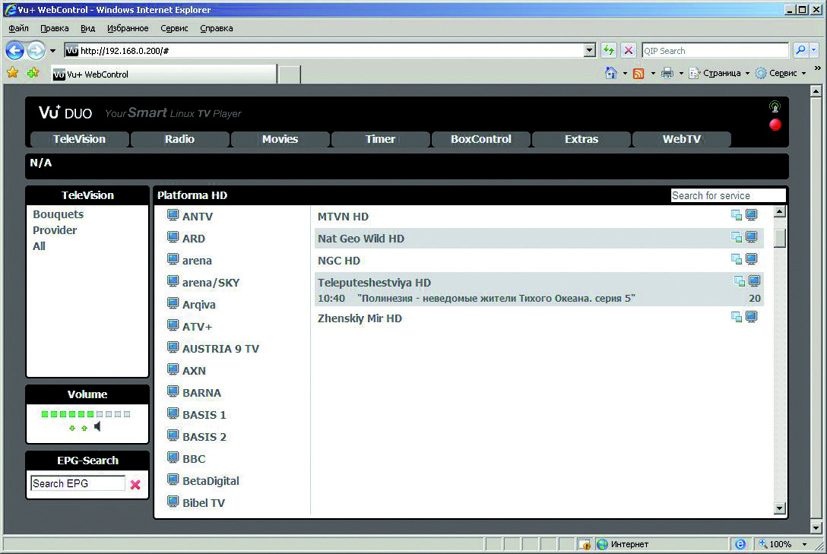Open the BASIS 2 provider
The width and height of the screenshot is (827, 554).
pos(204,437)
